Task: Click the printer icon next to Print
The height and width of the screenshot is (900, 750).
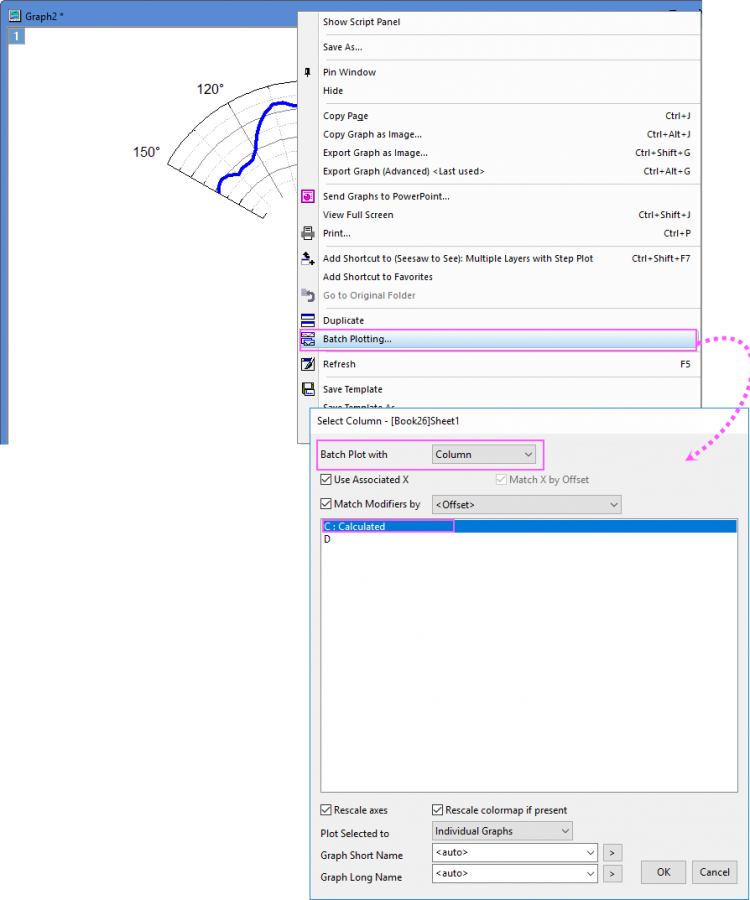Action: click(x=308, y=233)
